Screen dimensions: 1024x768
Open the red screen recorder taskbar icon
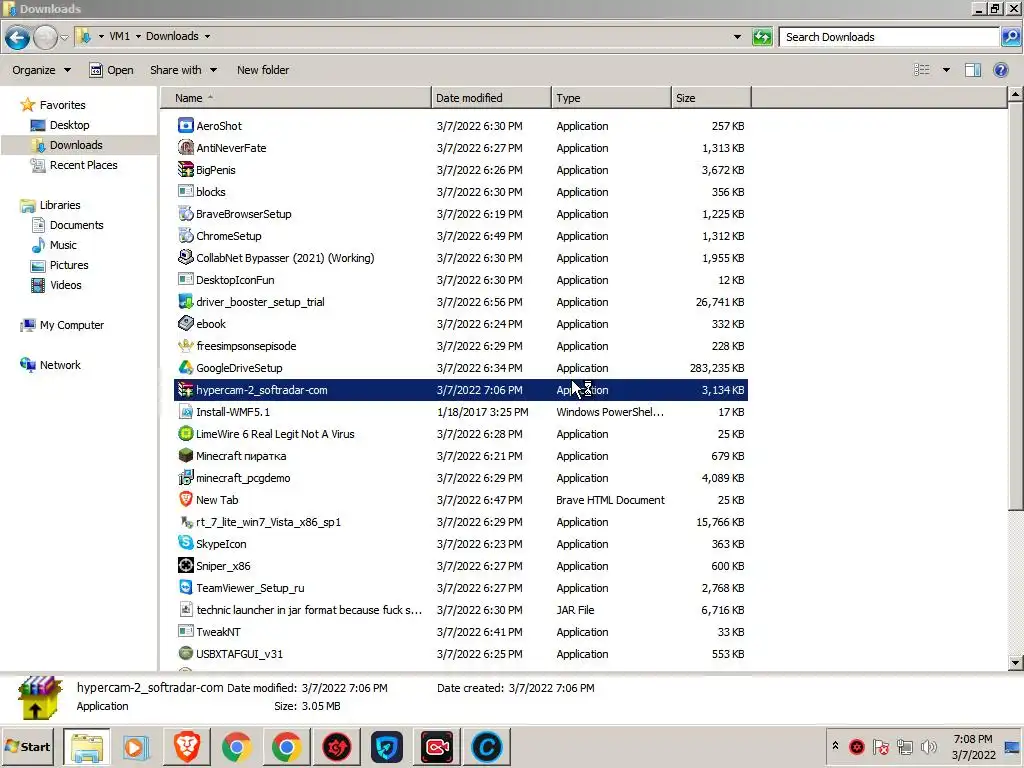(437, 746)
